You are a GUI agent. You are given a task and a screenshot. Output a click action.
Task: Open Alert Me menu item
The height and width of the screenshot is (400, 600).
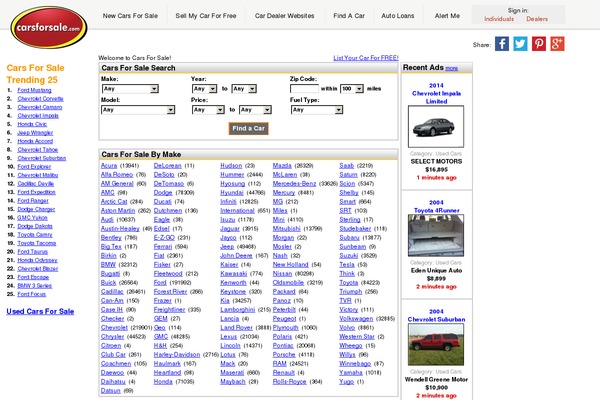coord(447,16)
